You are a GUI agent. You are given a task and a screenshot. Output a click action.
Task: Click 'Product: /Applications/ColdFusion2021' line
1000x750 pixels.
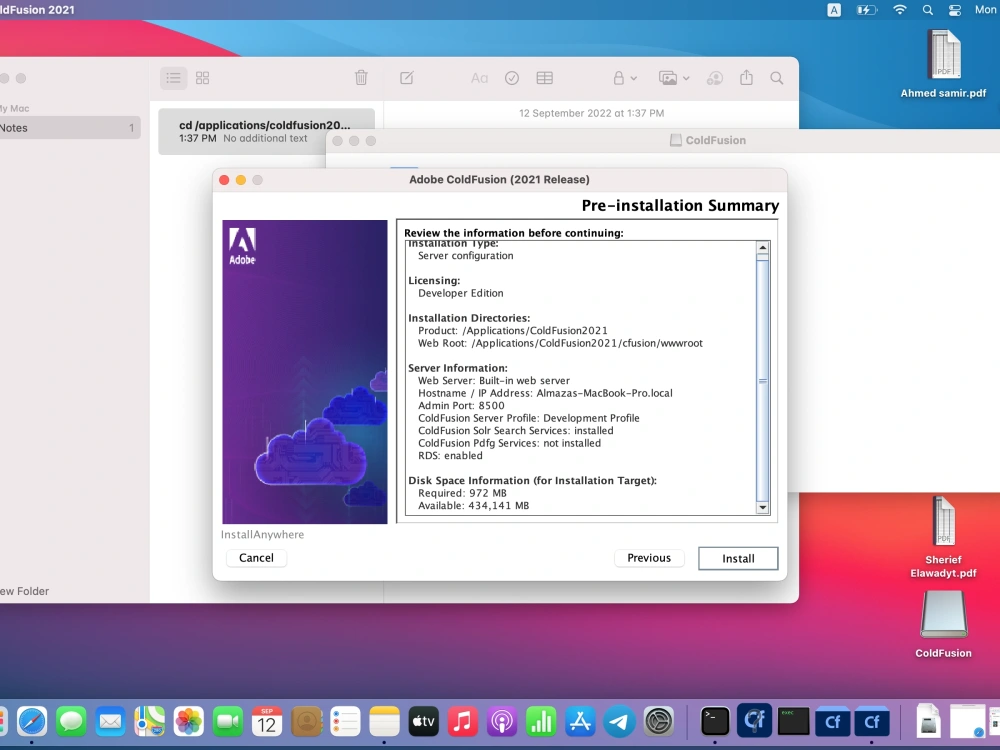[x=513, y=330]
